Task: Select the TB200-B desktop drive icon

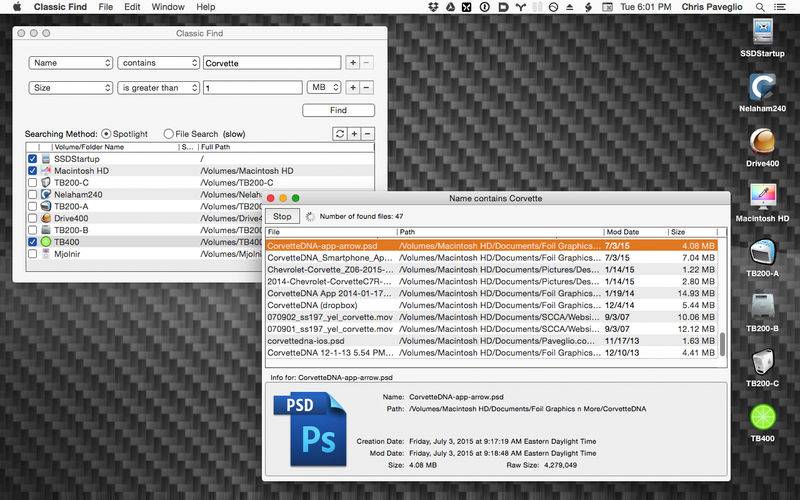Action: point(762,307)
